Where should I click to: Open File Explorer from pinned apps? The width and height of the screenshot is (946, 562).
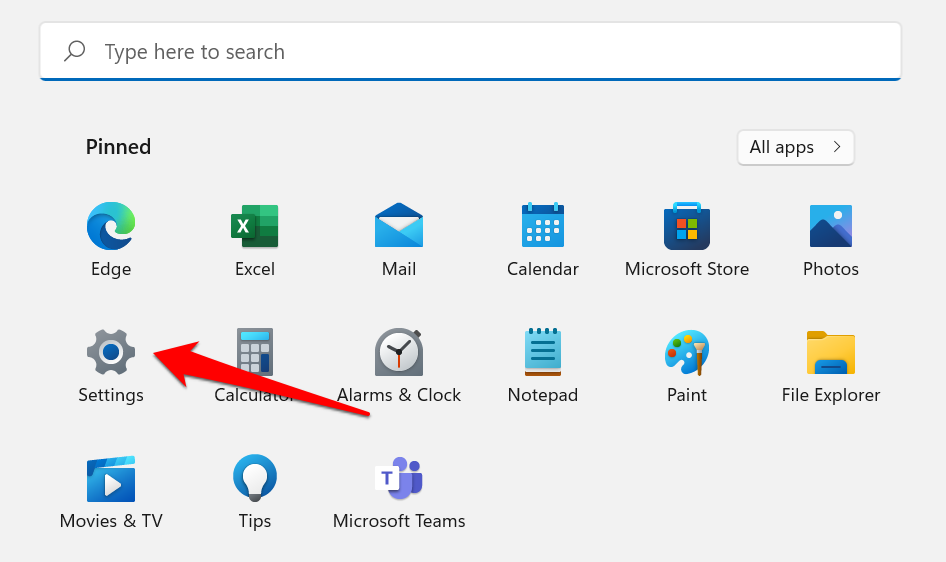831,353
